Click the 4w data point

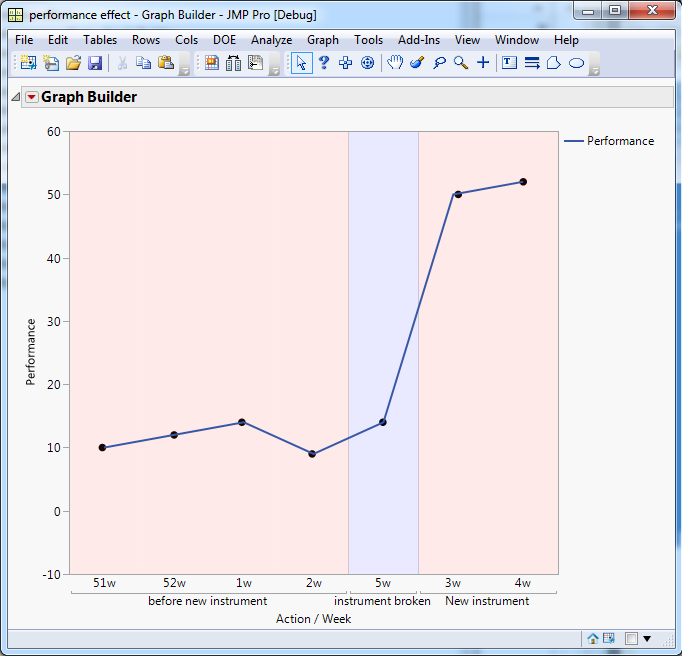coord(523,182)
